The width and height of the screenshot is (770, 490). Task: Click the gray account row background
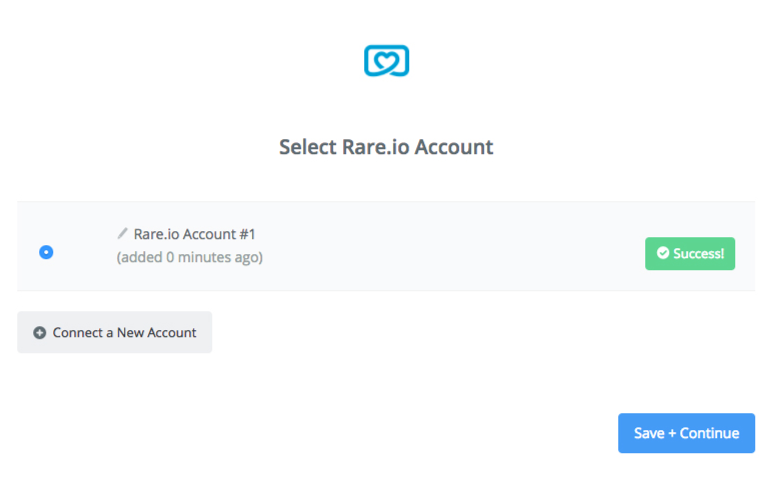point(386,246)
